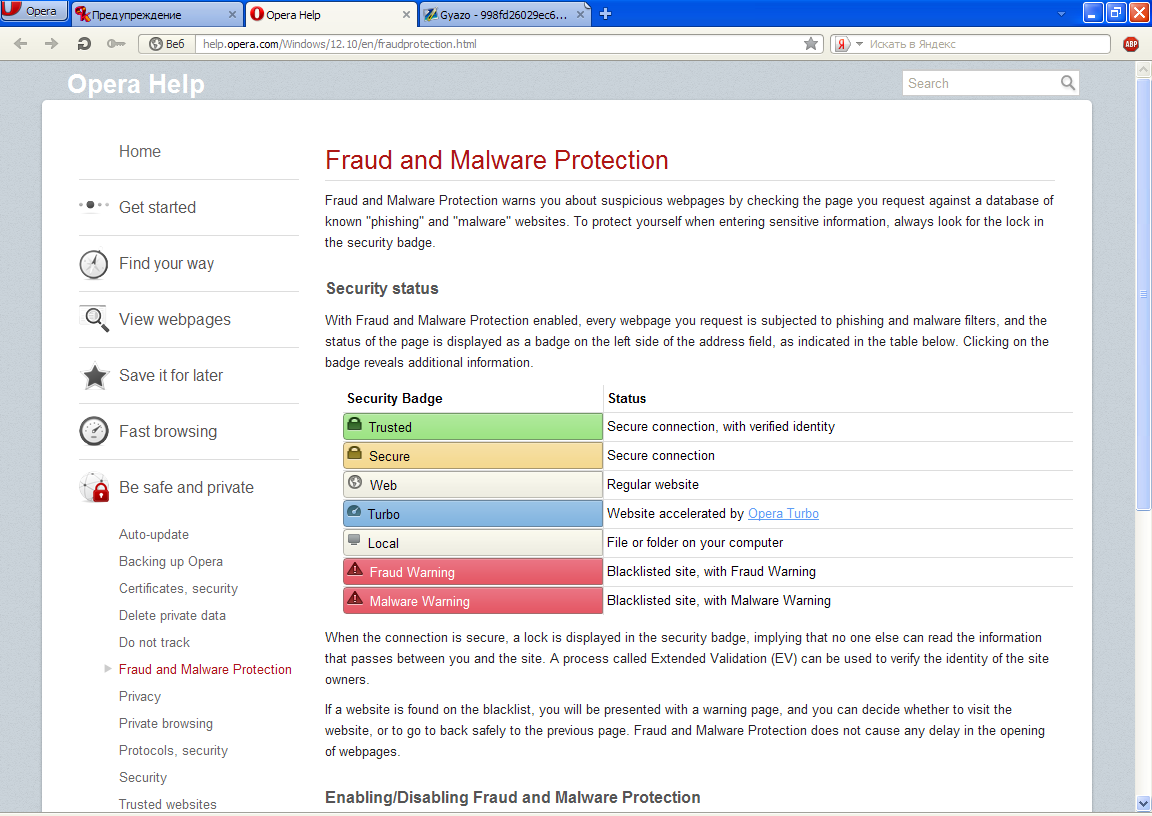Image resolution: width=1152 pixels, height=816 pixels.
Task: Click the scrollbar up arrow
Action: click(1143, 70)
